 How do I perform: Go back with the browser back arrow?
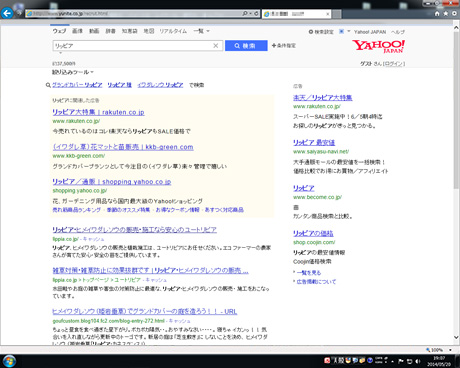pos(7,13)
